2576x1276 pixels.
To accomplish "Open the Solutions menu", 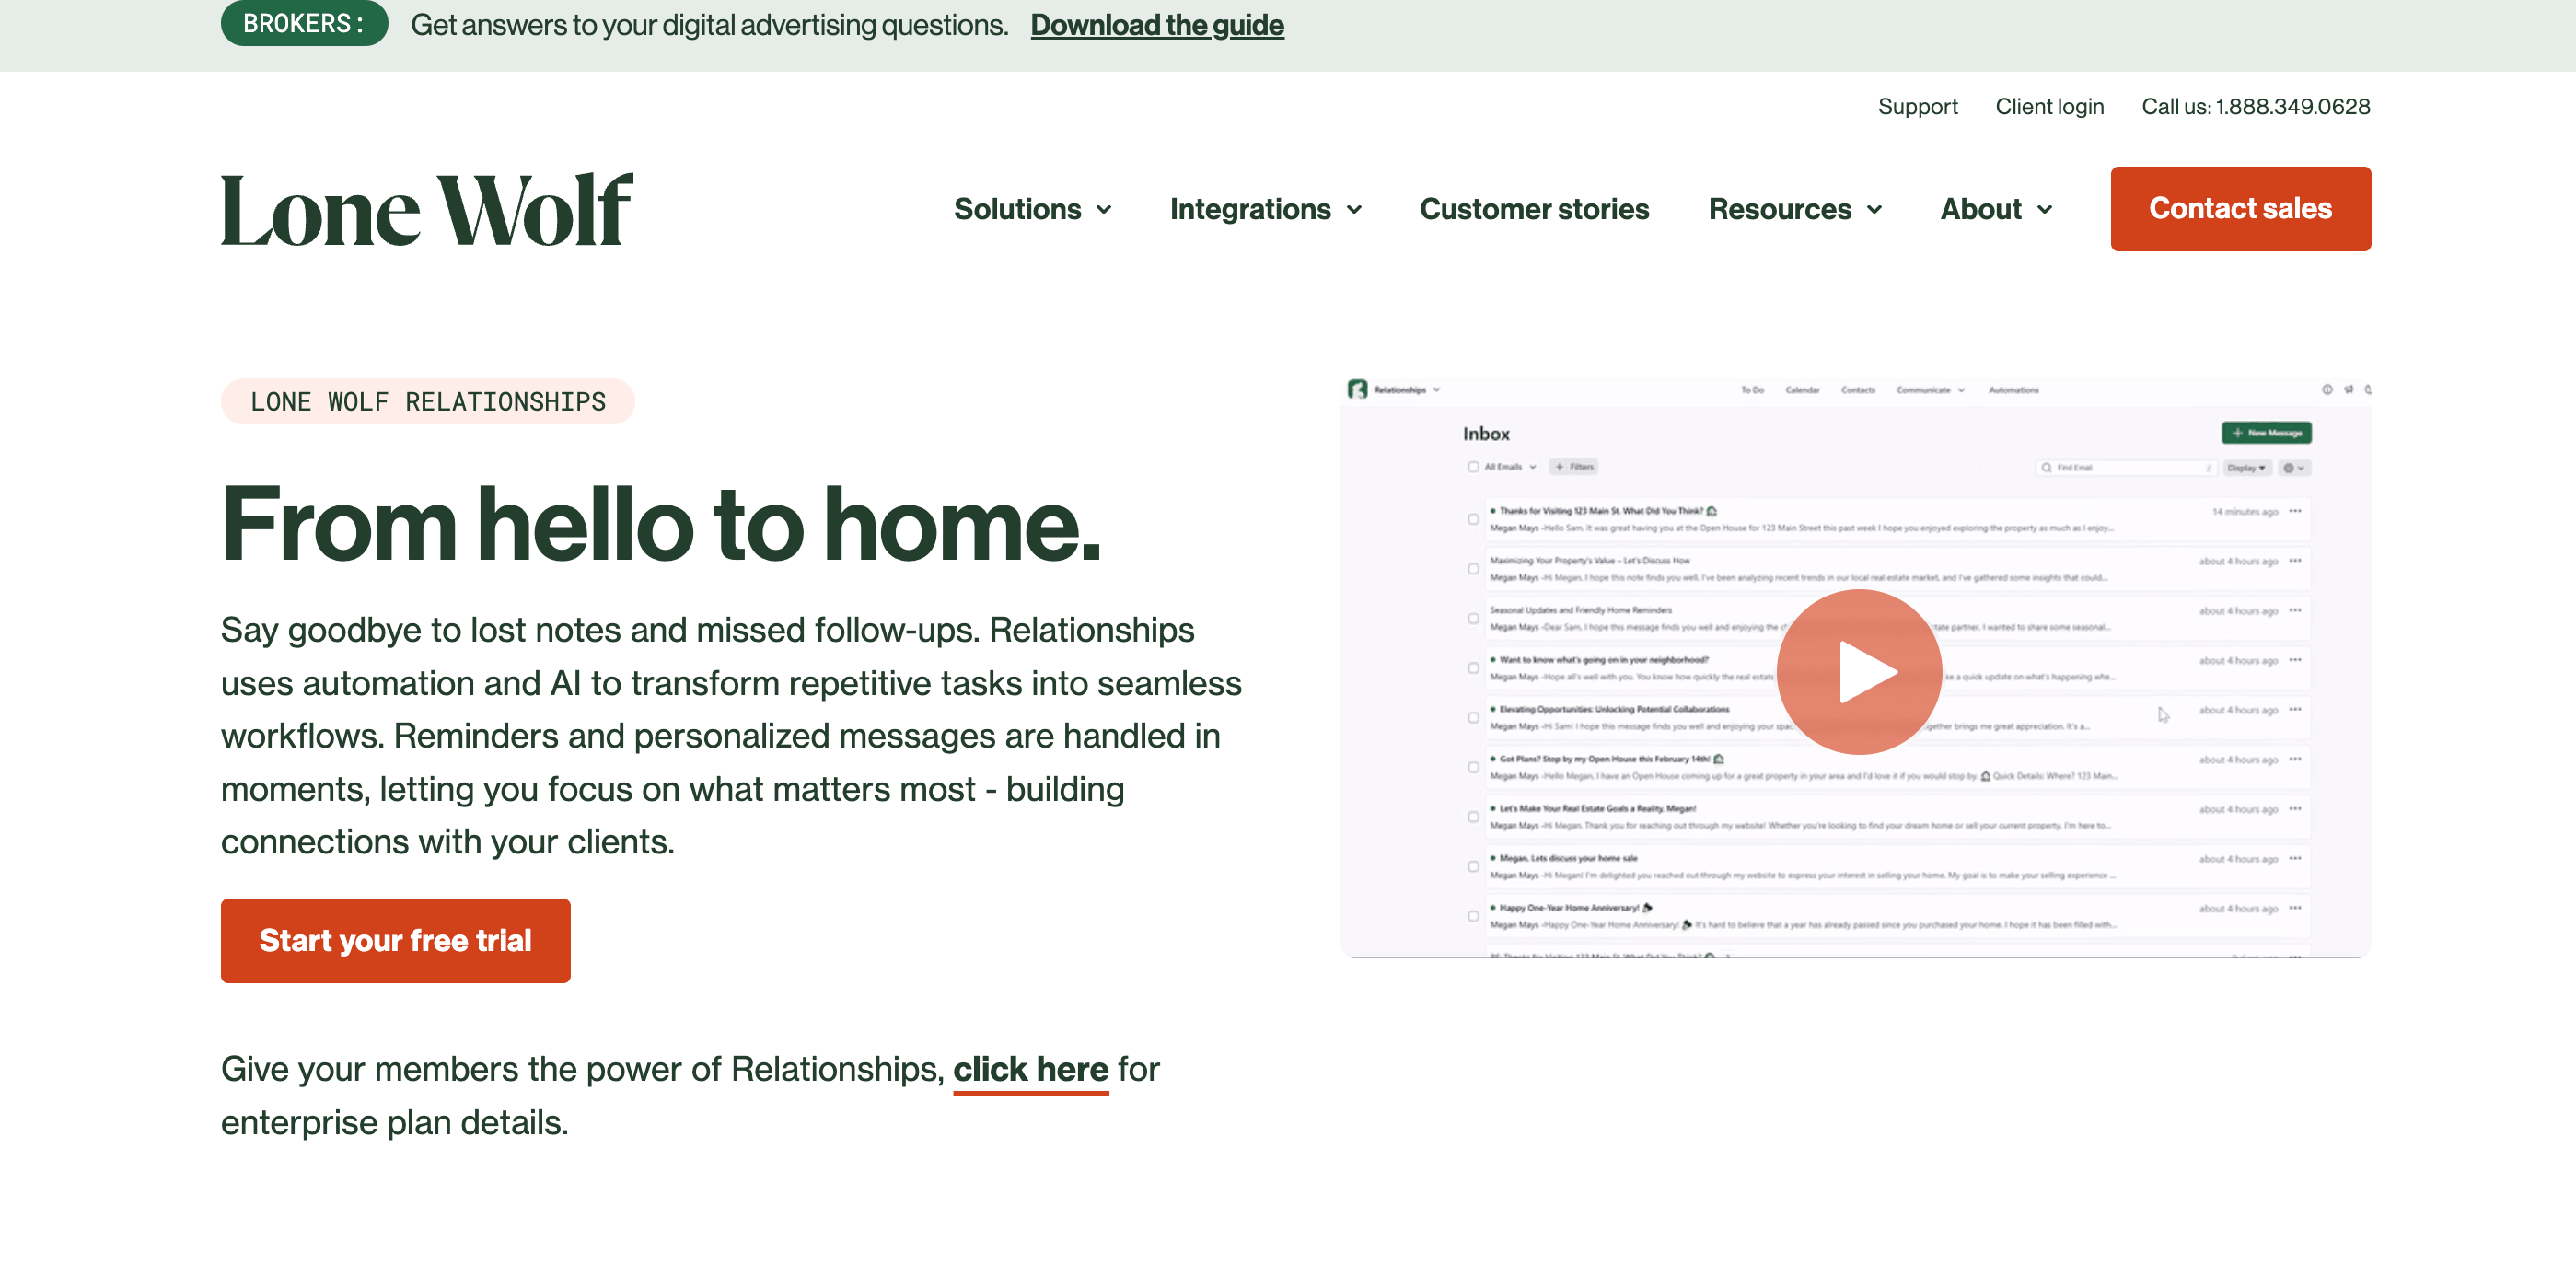I will coord(1017,209).
